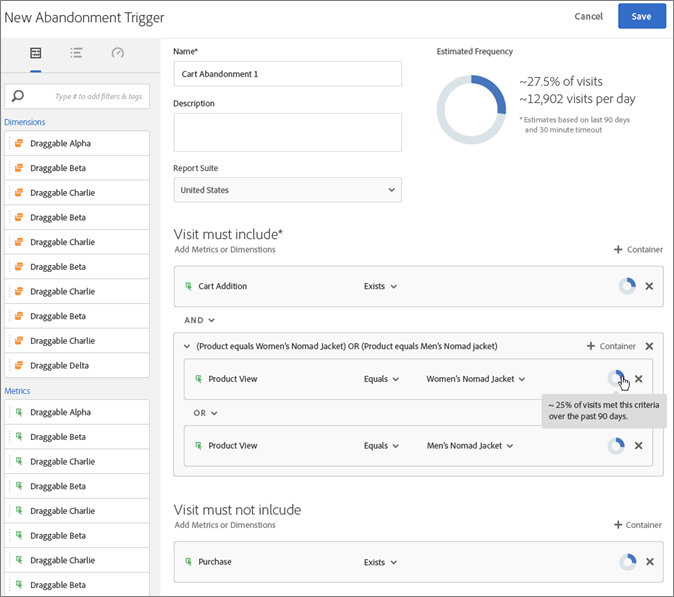The image size is (674, 597).
Task: Switch to the list view tab icon
Action: pos(76,53)
